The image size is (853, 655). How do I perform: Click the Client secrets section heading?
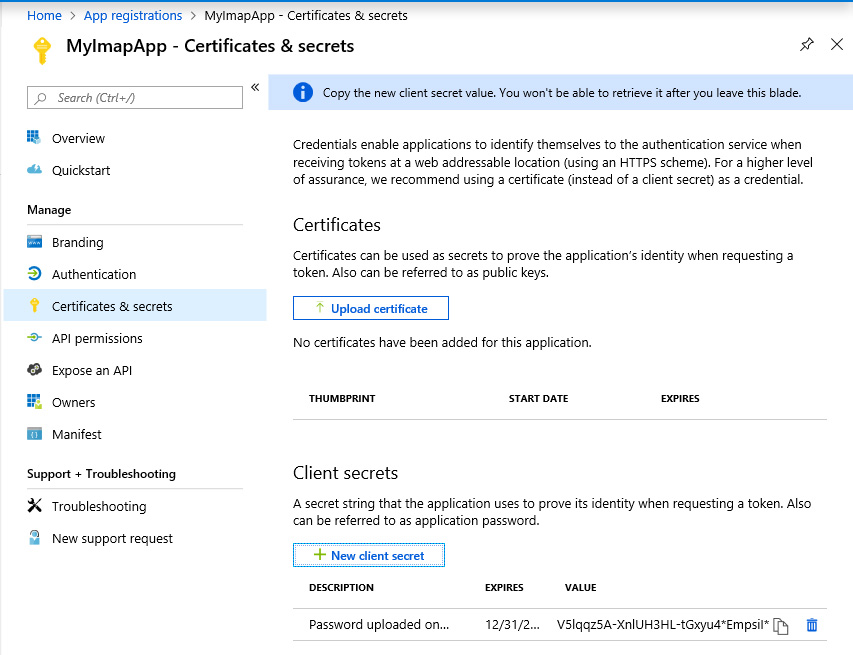pyautogui.click(x=345, y=473)
